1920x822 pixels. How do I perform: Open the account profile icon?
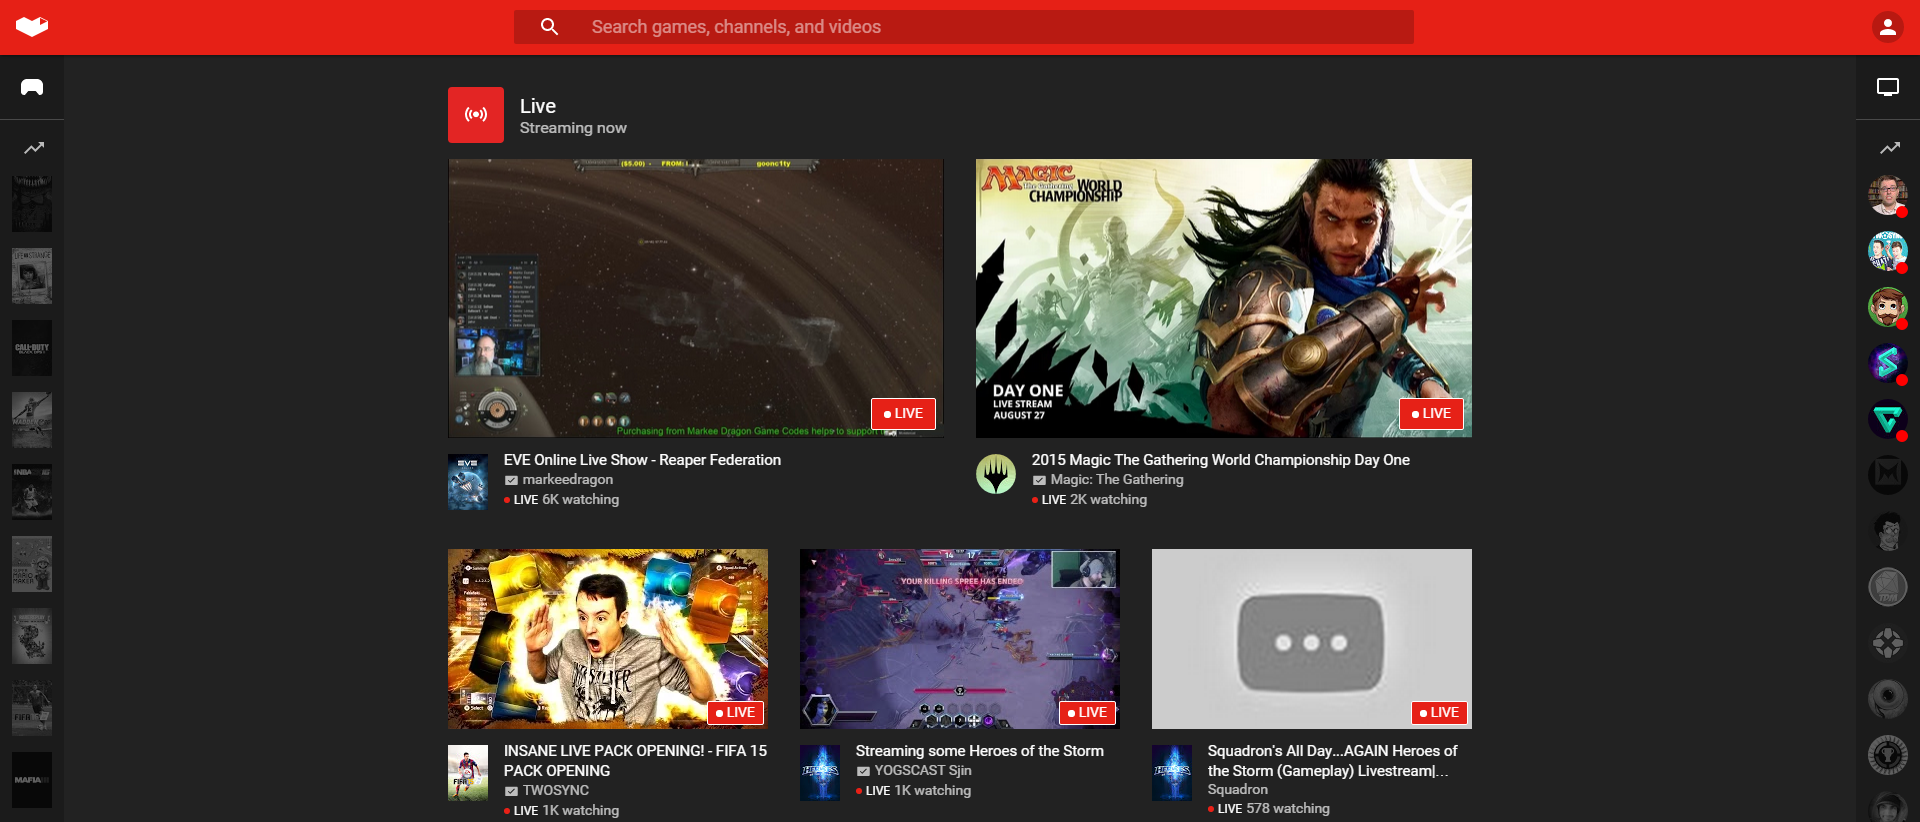(x=1887, y=27)
